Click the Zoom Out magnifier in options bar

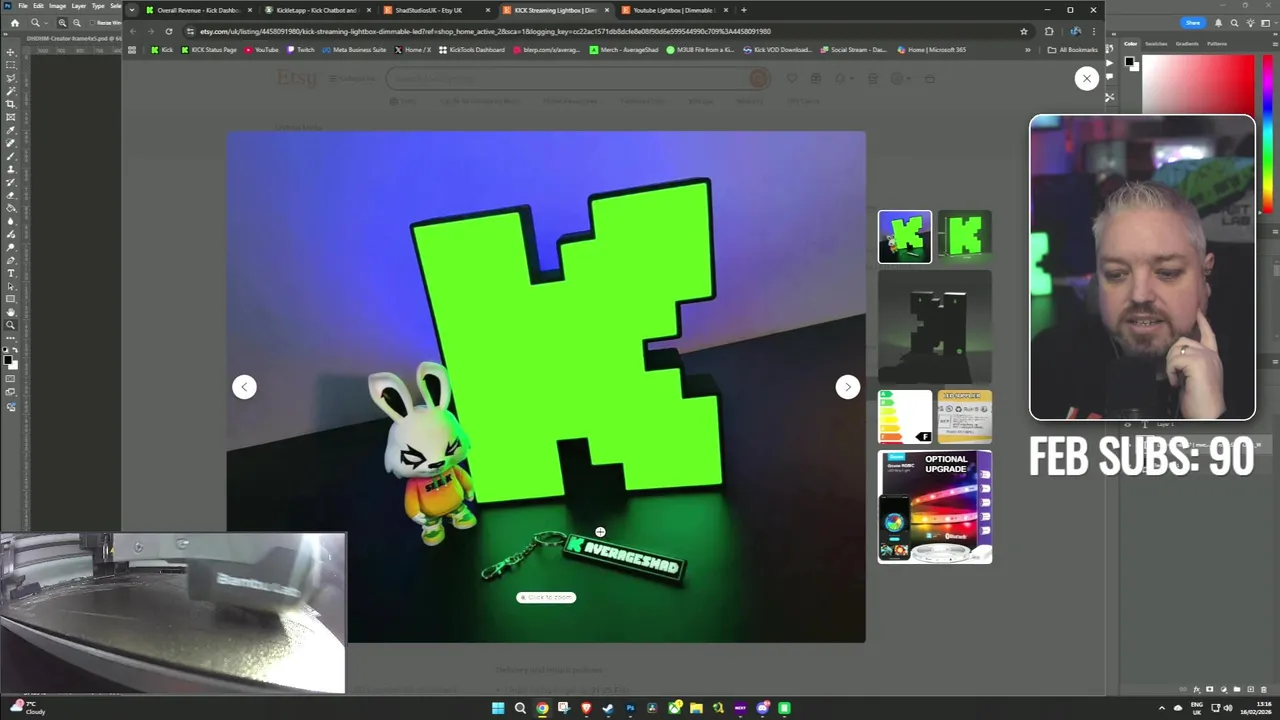click(76, 22)
